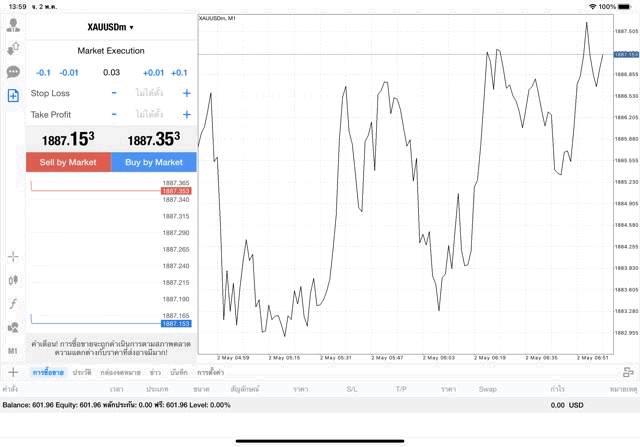Click the Take Profit value field
This screenshot has width=640, height=447.
coord(150,115)
